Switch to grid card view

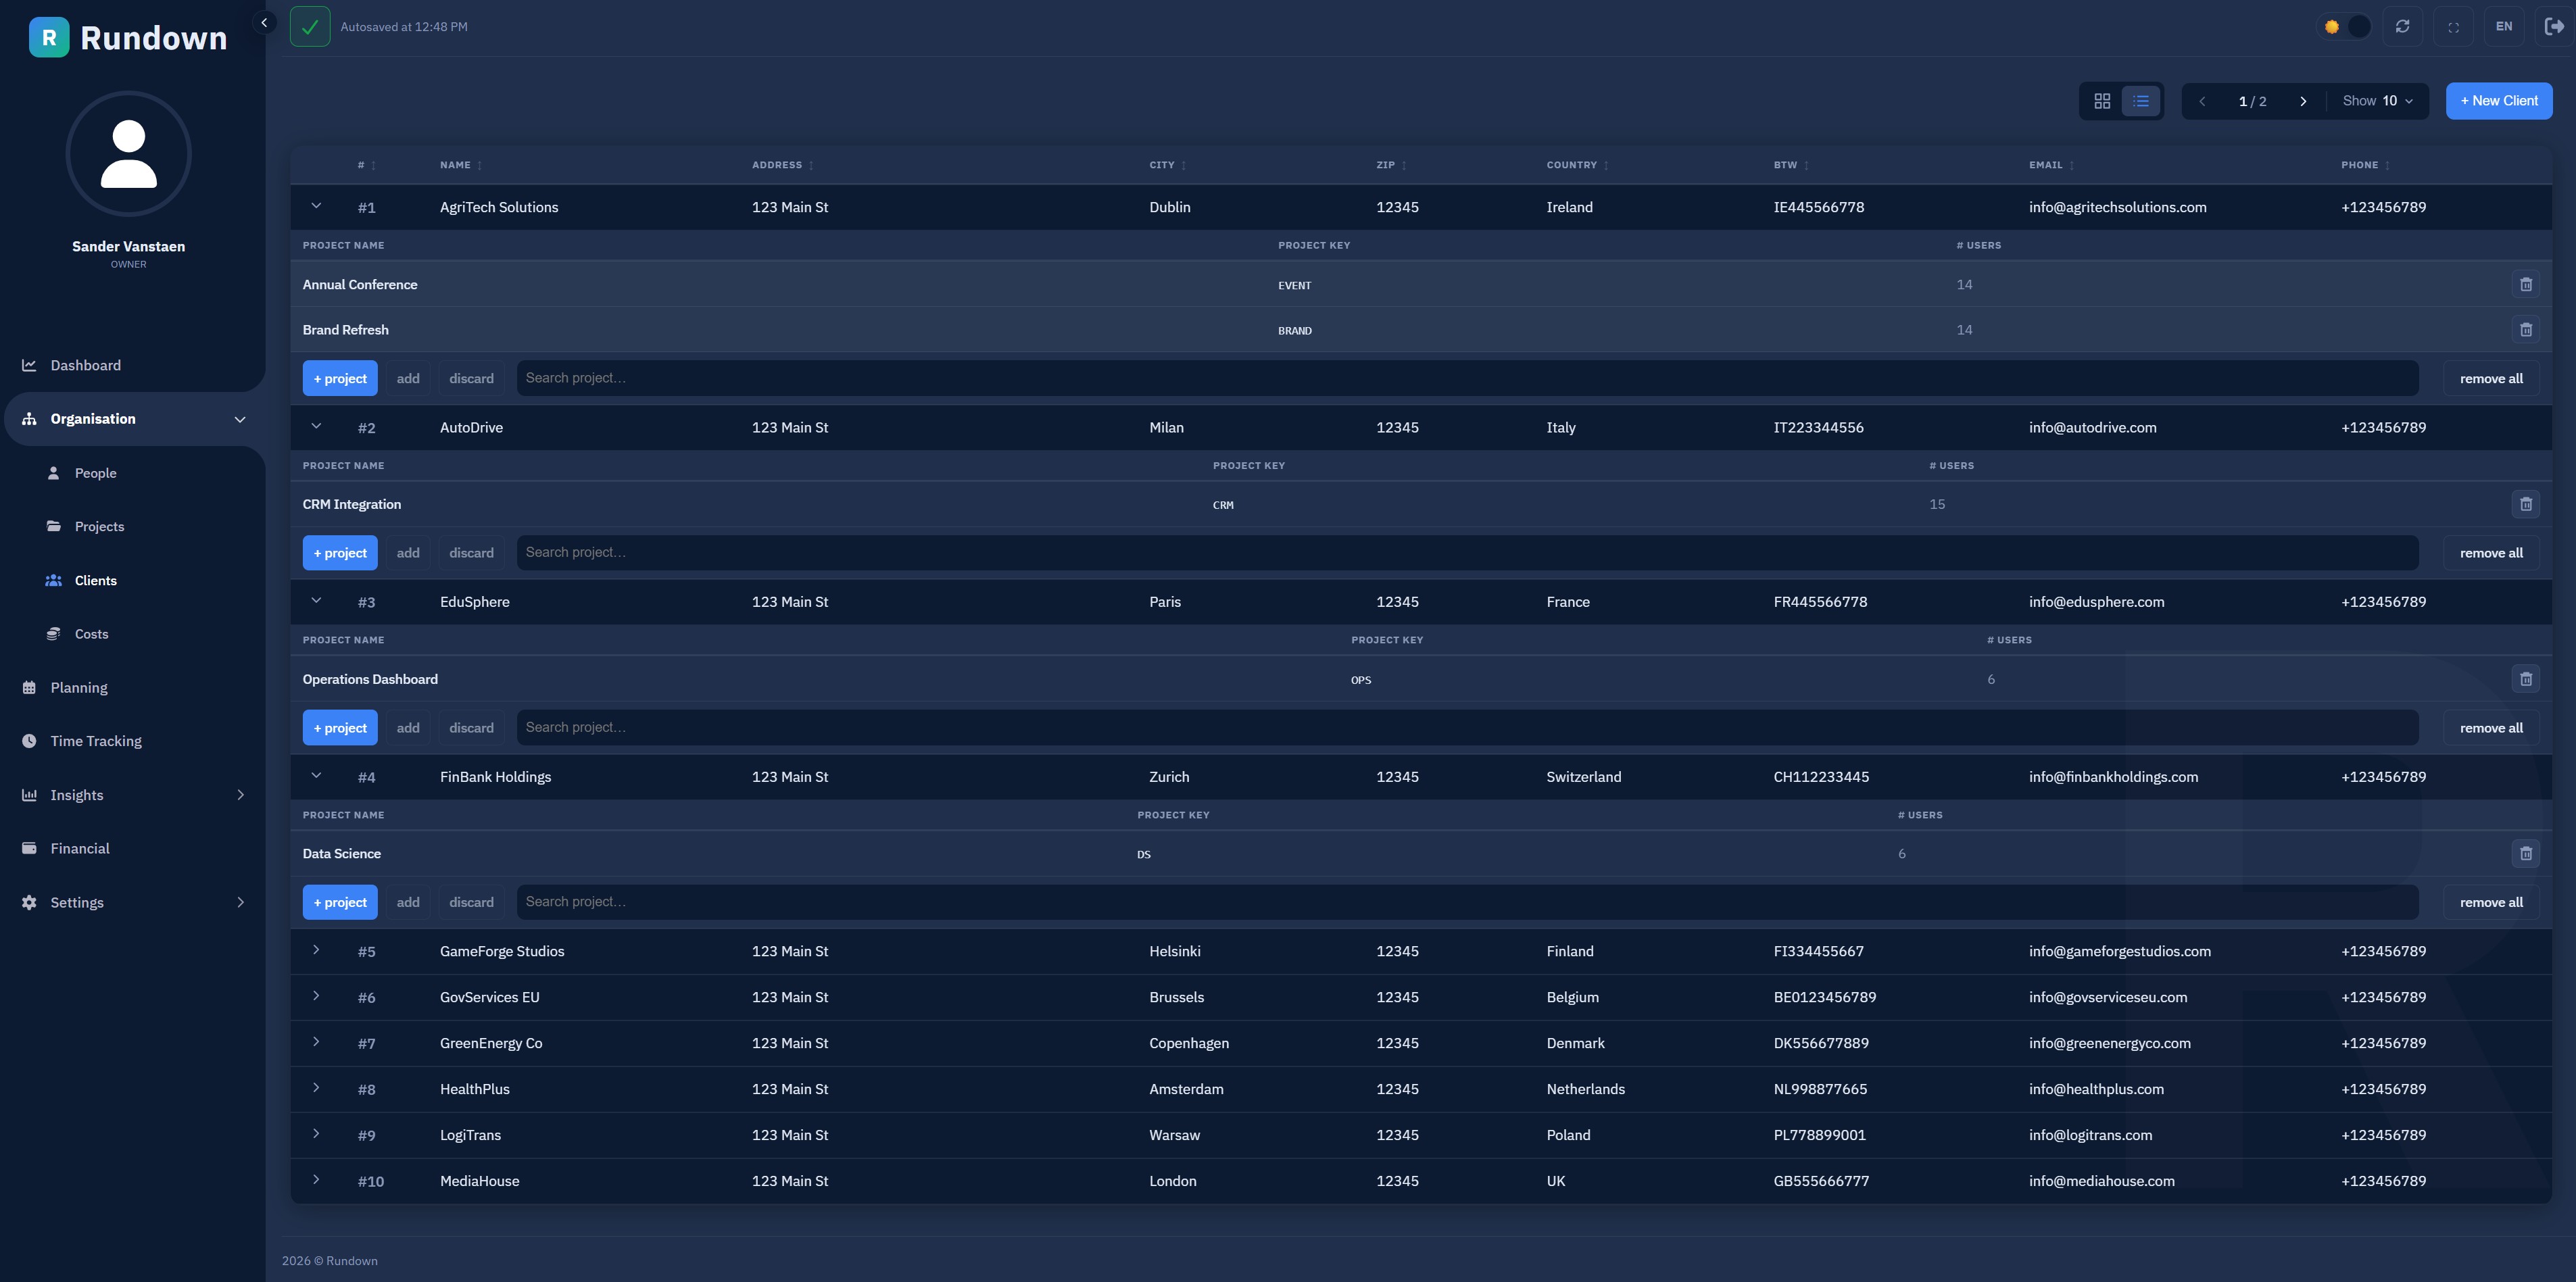click(2102, 101)
